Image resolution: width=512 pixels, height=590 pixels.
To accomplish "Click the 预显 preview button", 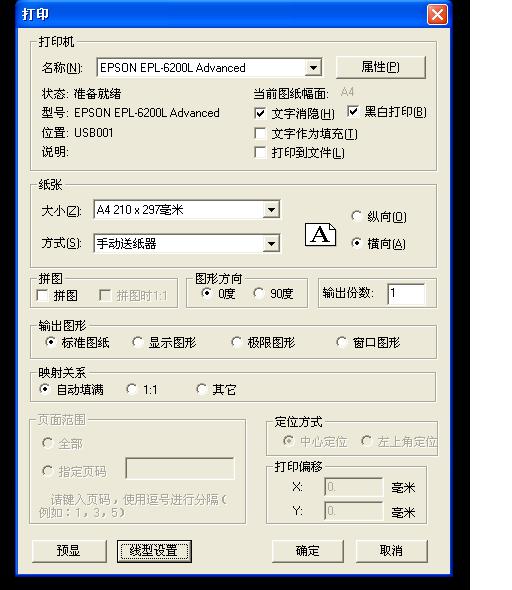I will pos(69,551).
